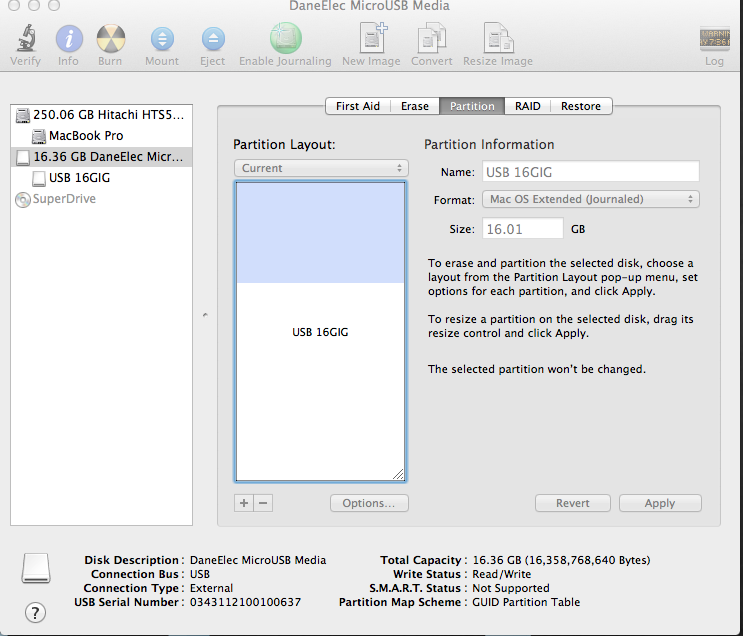Click the Revert button
Screen dimensions: 743x636
tap(573, 503)
